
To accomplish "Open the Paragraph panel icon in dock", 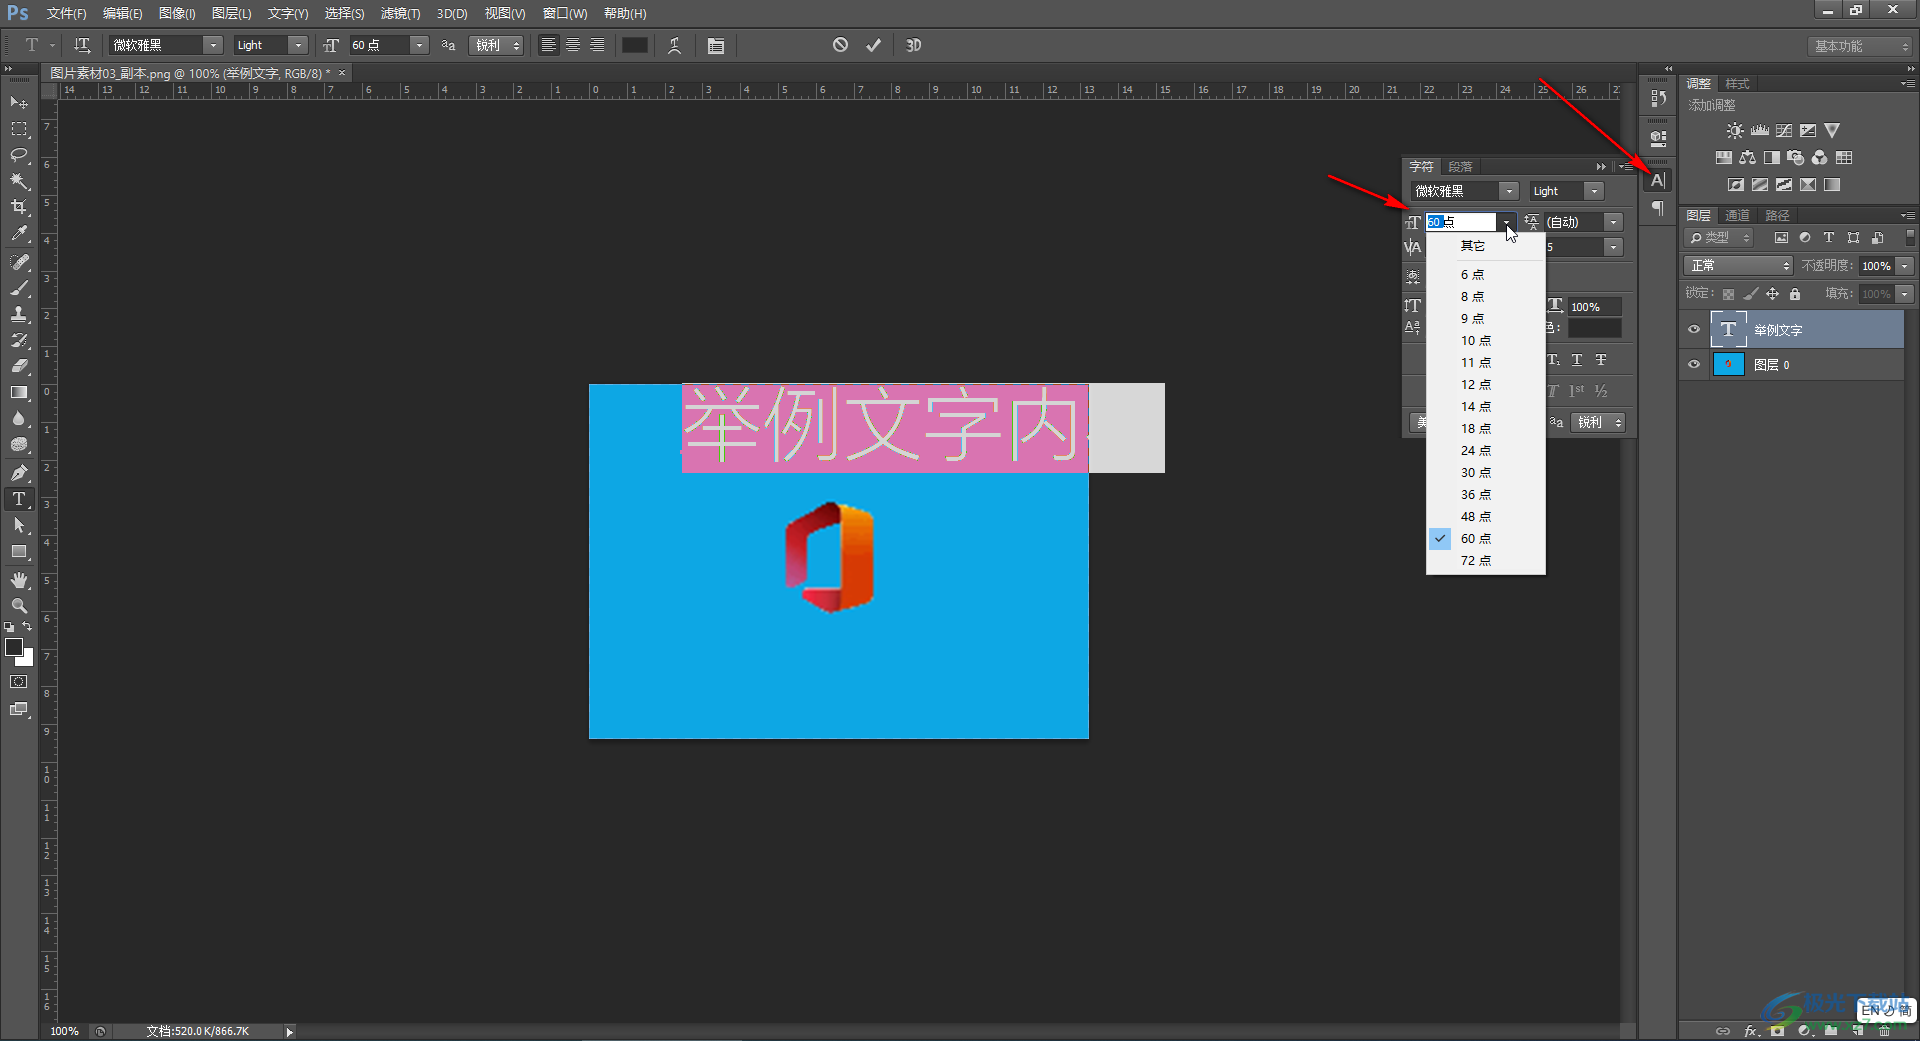I will coord(1658,208).
